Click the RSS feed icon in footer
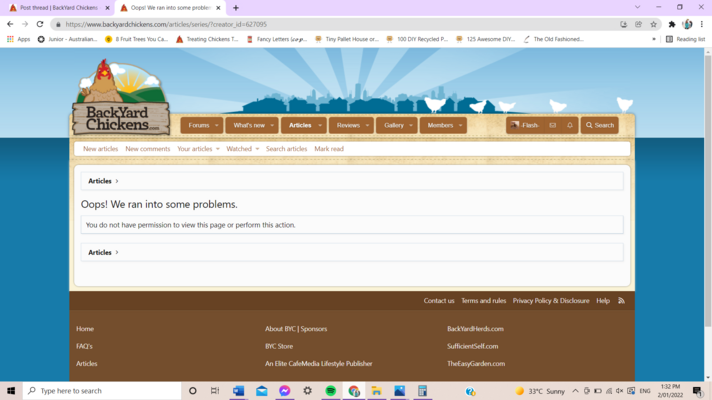This screenshot has width=712, height=400. [x=621, y=300]
